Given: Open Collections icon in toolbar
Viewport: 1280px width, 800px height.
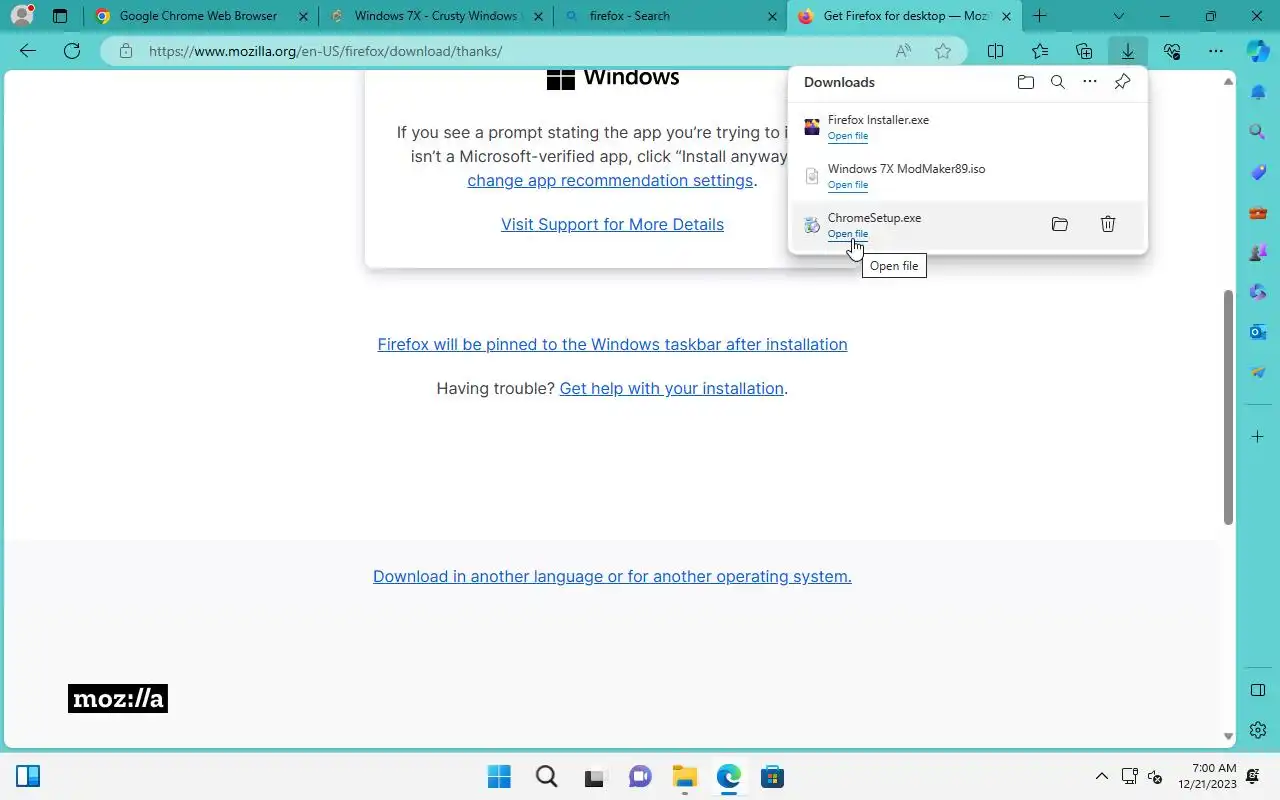Looking at the screenshot, I should pos(1084,51).
